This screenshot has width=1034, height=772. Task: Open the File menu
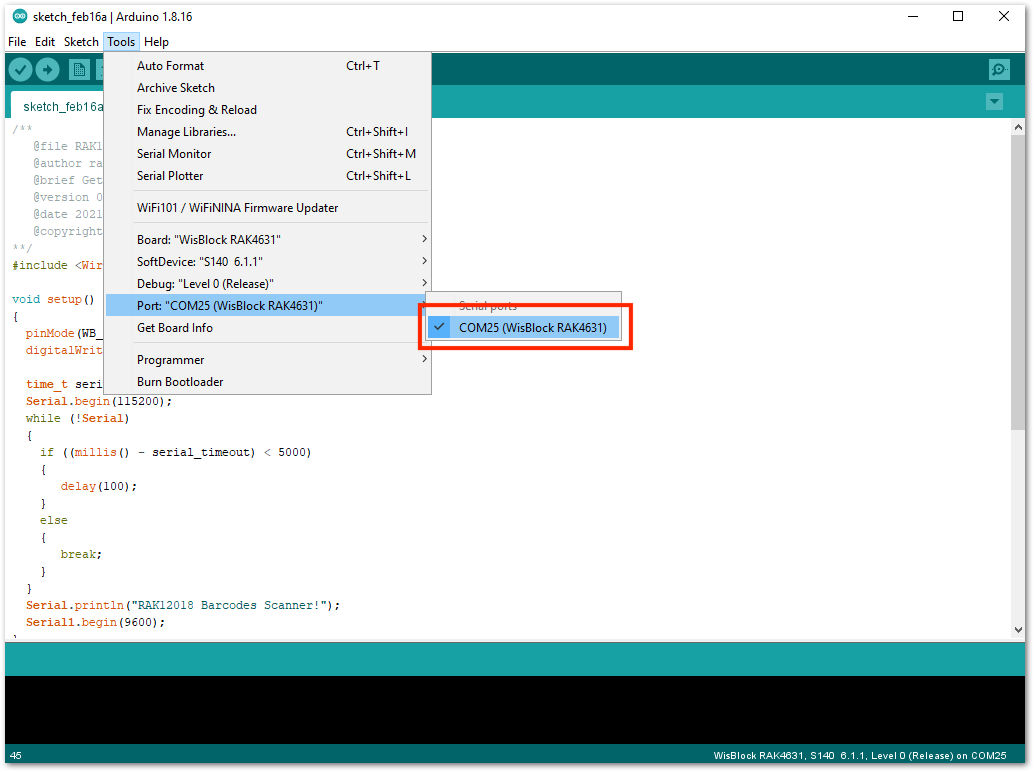point(17,42)
